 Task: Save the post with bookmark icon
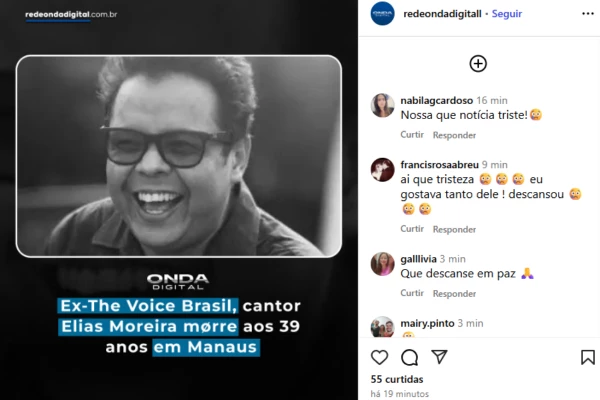[x=588, y=357]
